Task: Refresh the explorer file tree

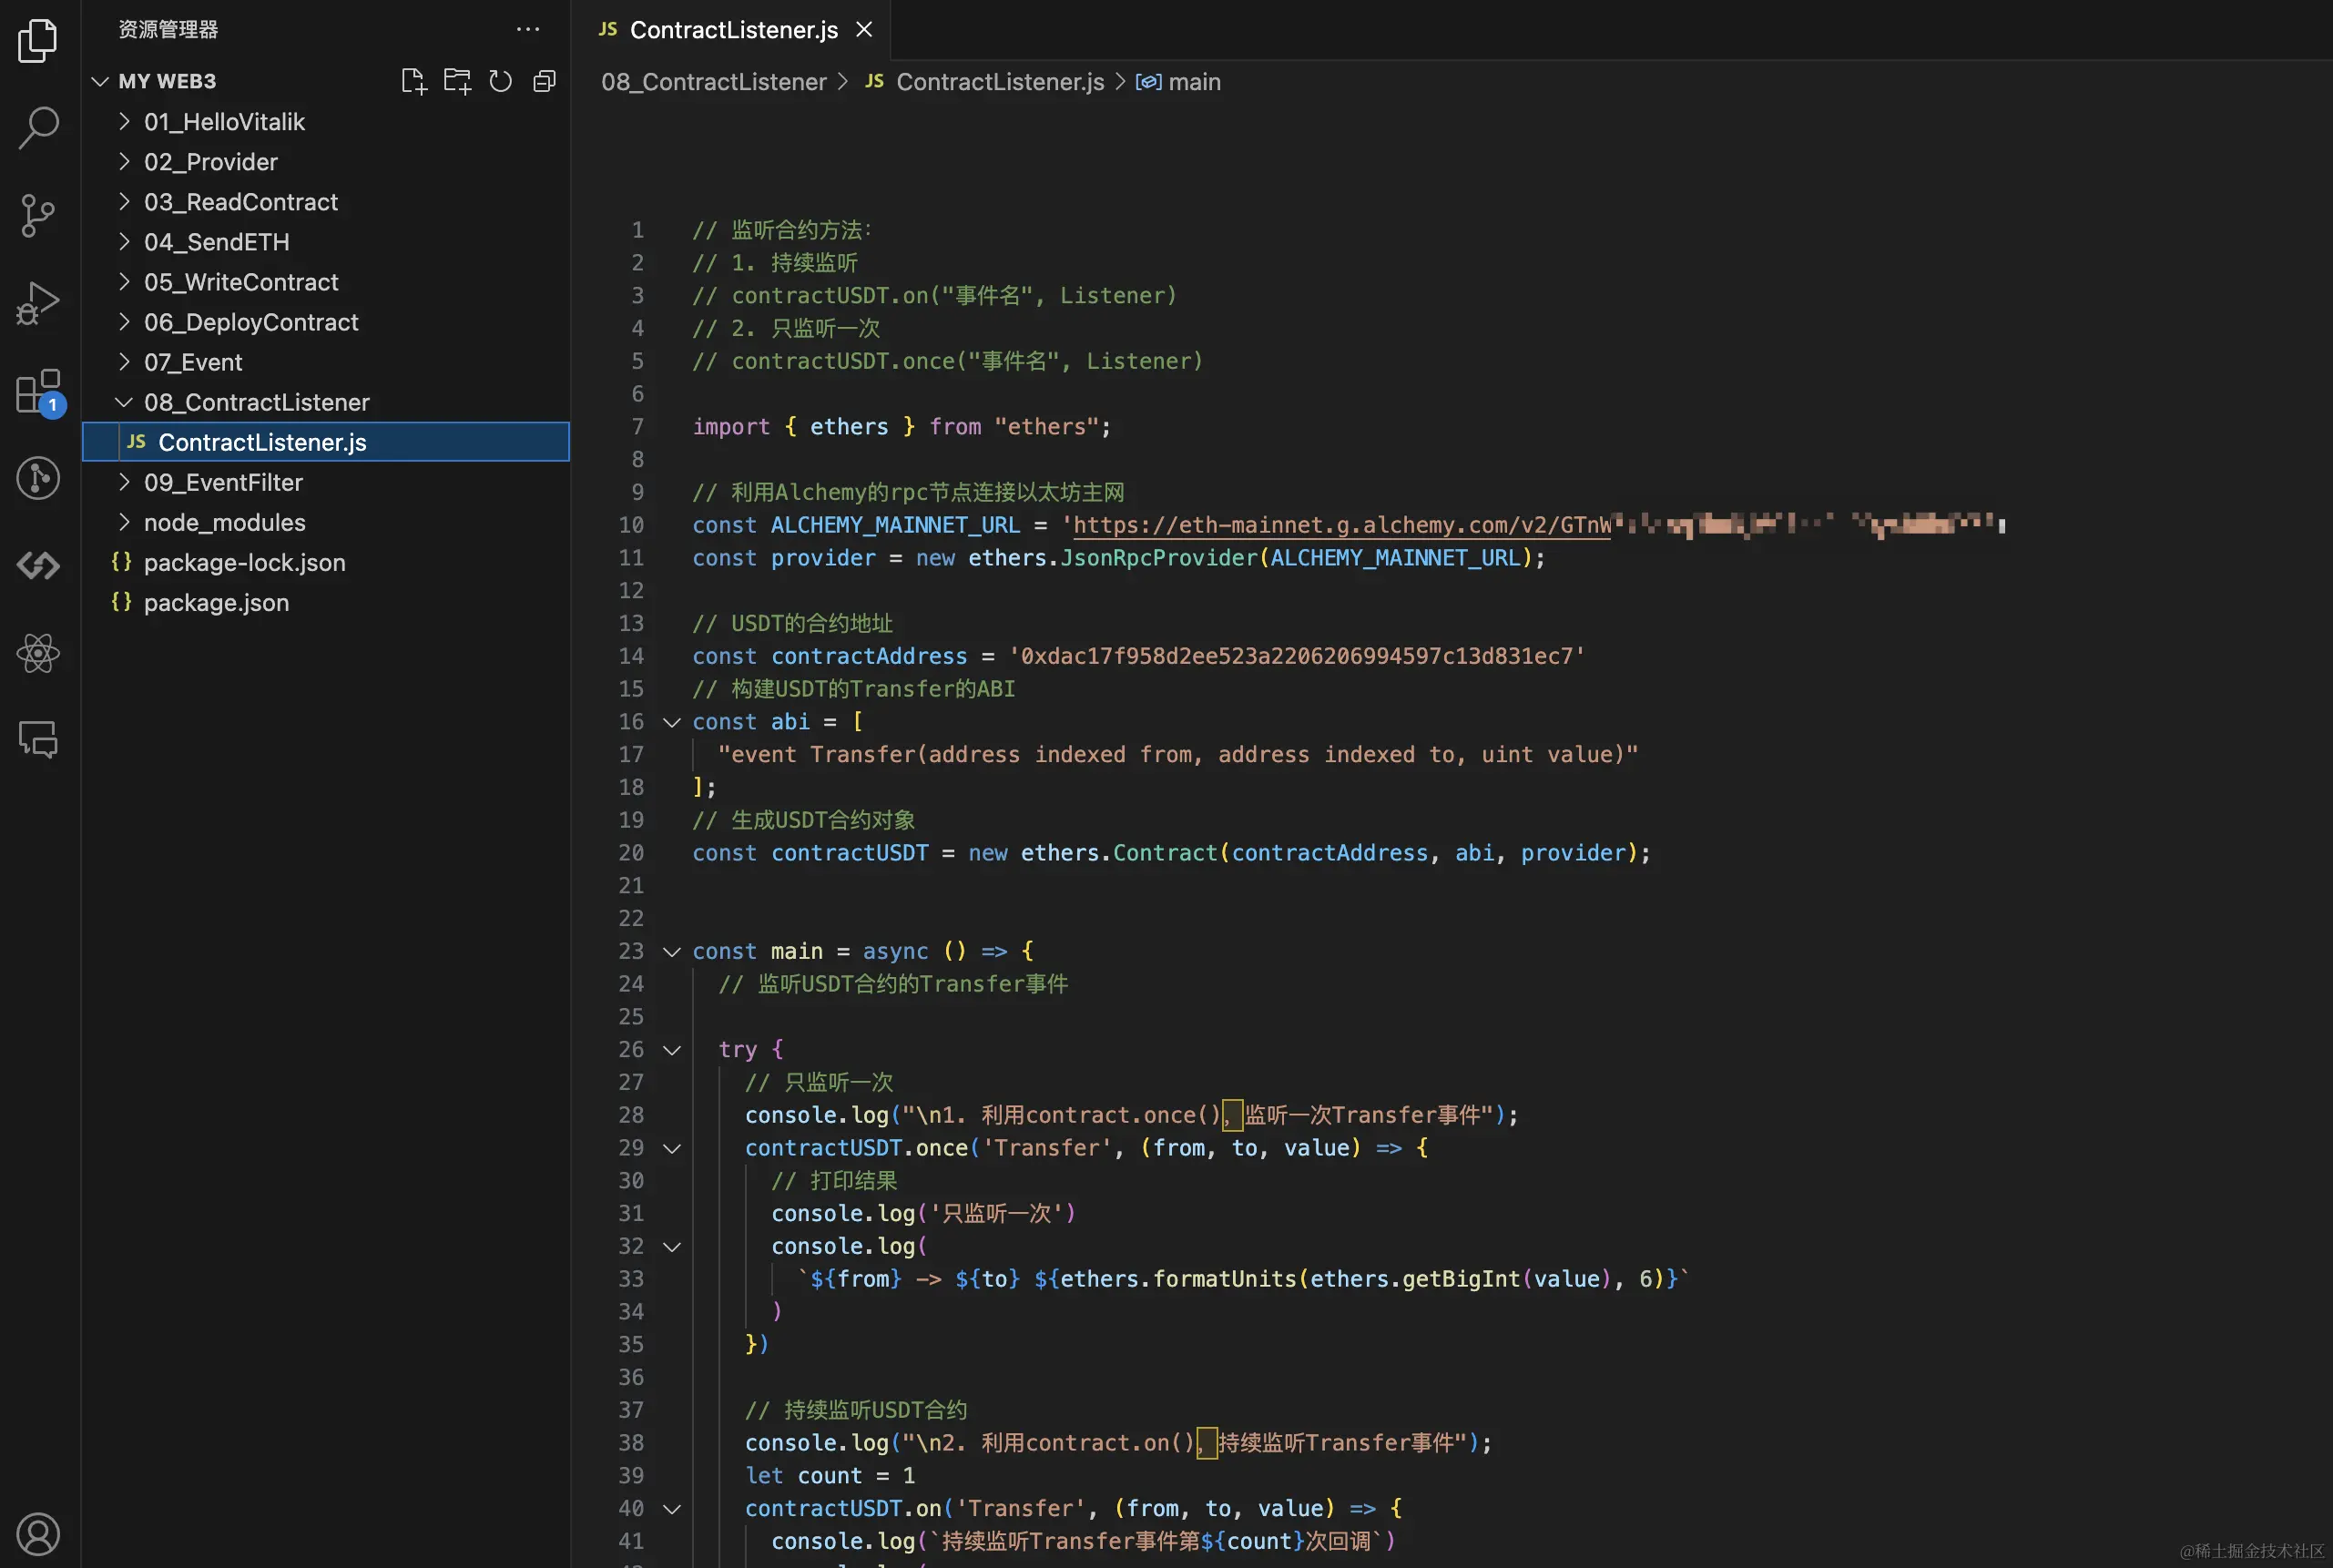Action: click(x=500, y=81)
